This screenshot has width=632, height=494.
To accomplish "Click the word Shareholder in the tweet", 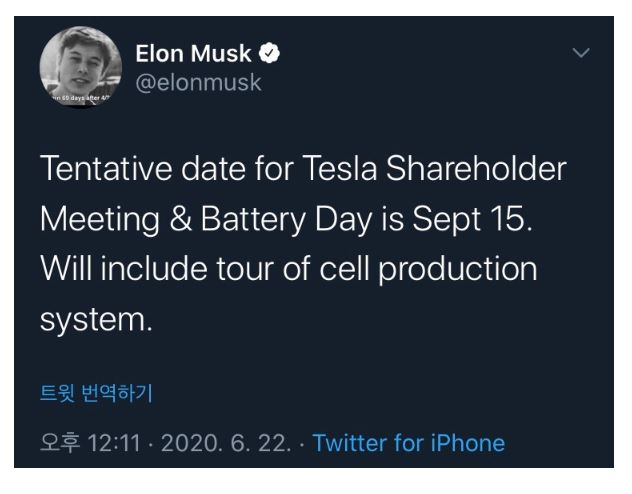I will (x=476, y=168).
